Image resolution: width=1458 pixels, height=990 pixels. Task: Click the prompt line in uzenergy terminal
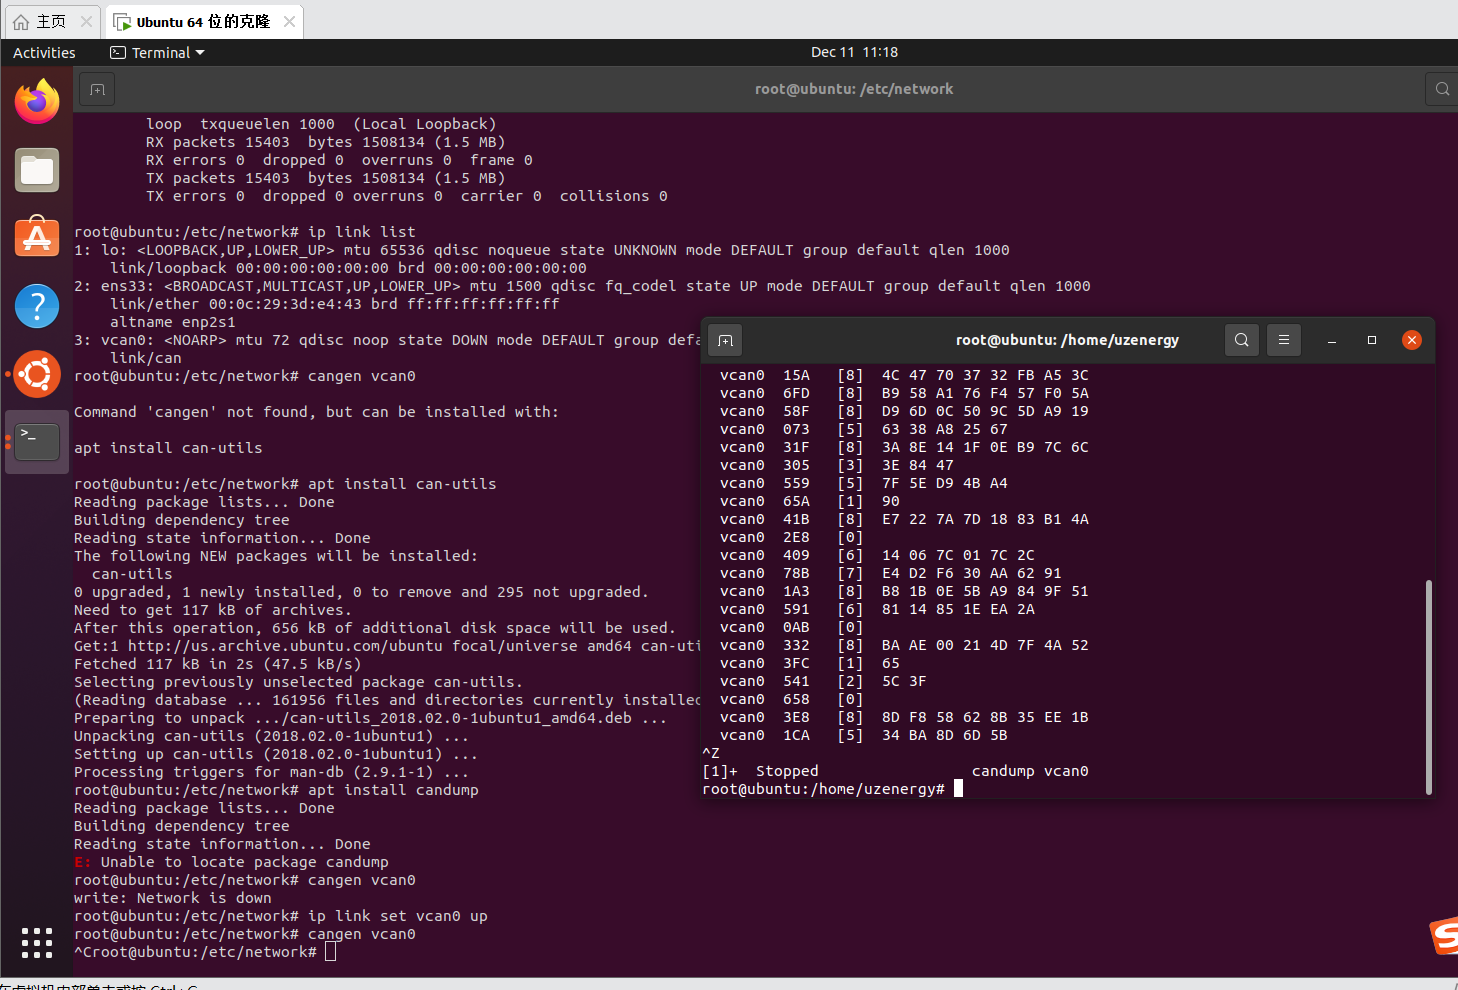coord(832,789)
